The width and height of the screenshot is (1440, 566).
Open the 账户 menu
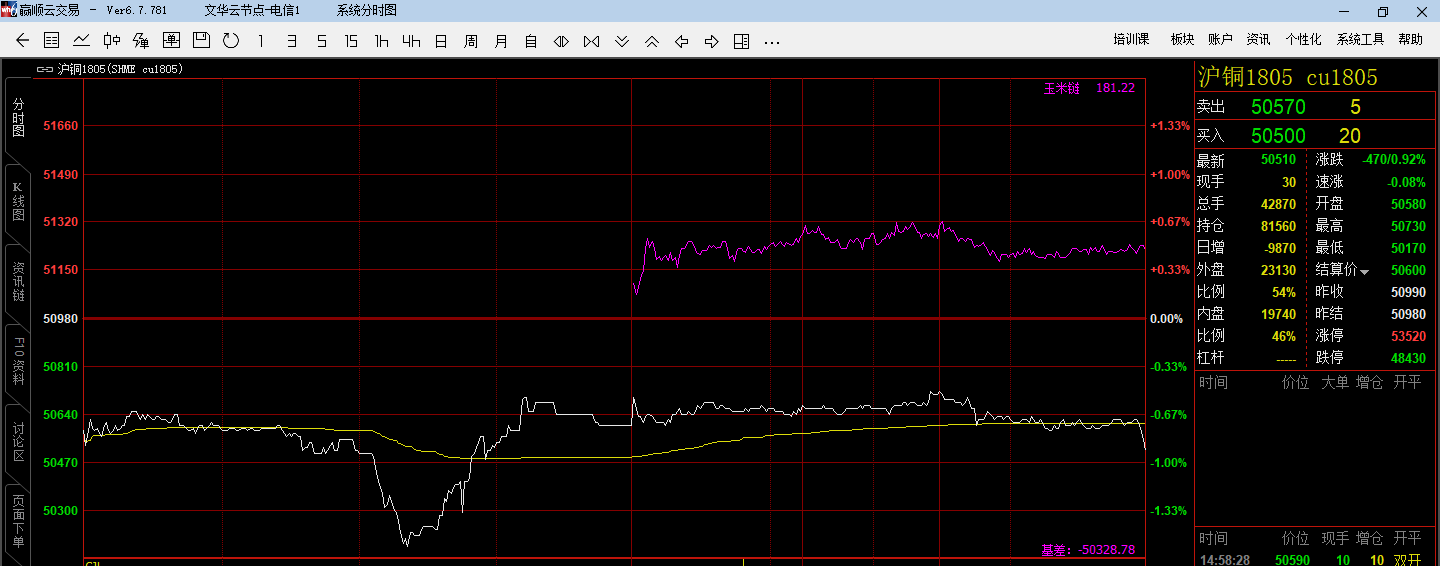(1220, 39)
